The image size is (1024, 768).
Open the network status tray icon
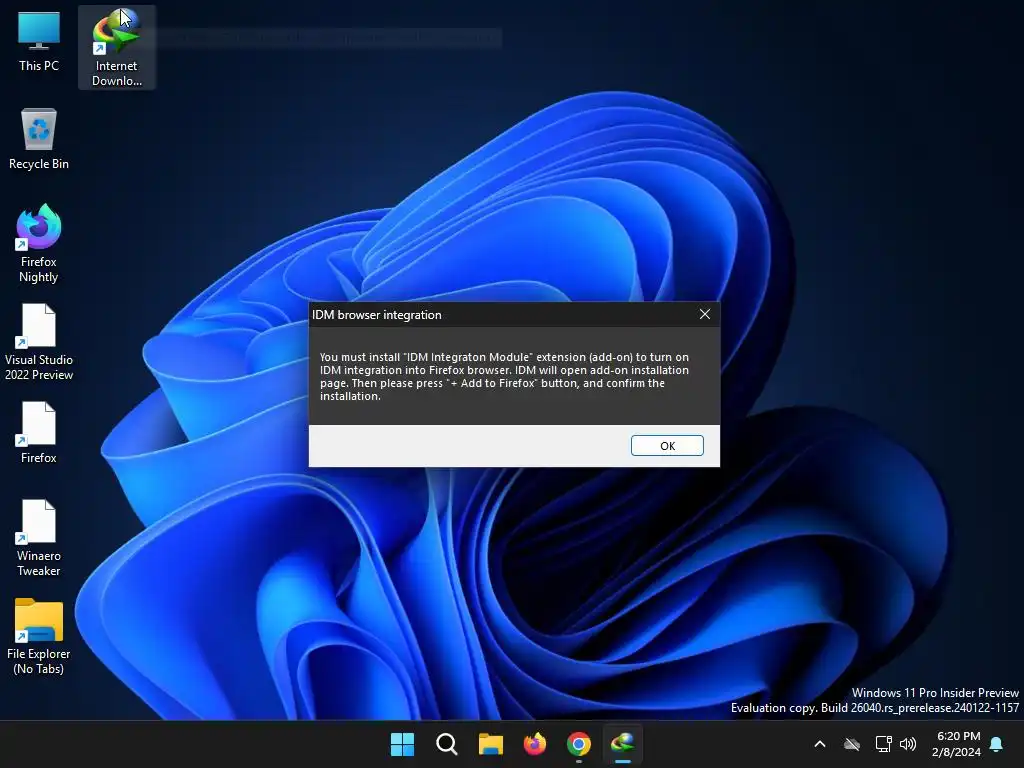pos(883,744)
